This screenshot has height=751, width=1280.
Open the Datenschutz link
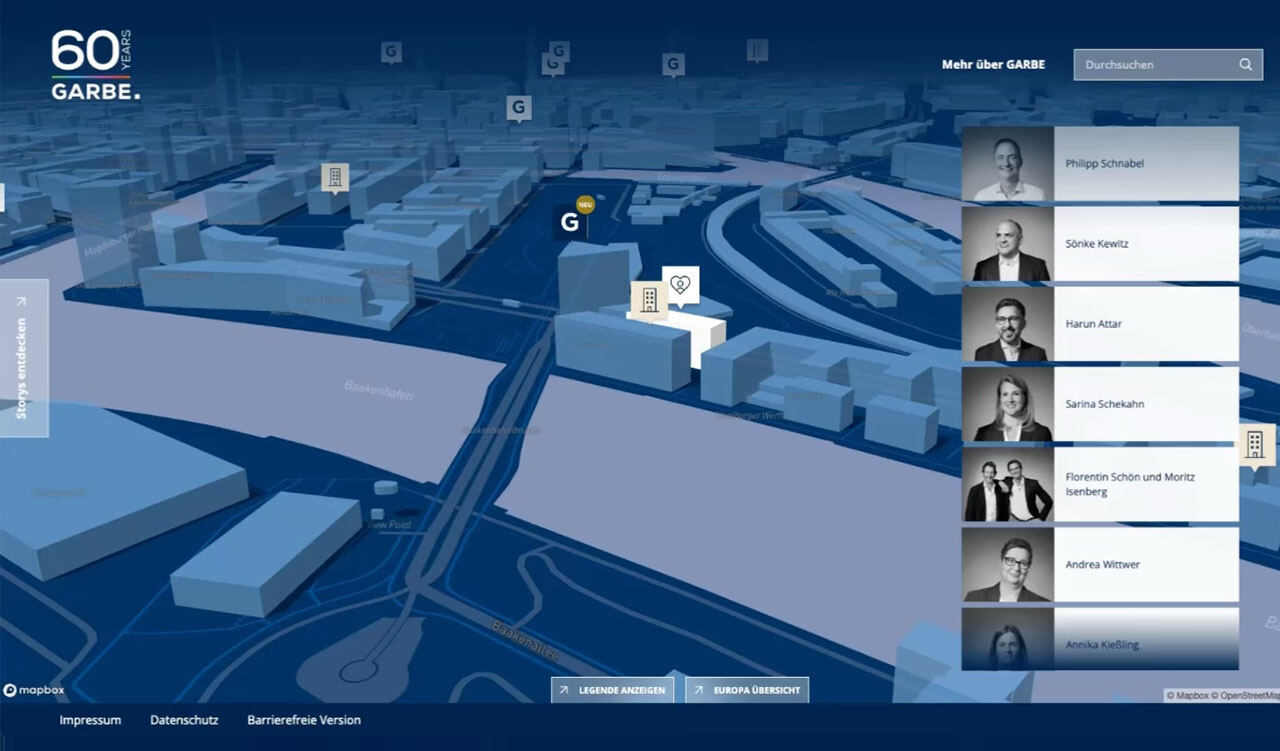tap(184, 720)
